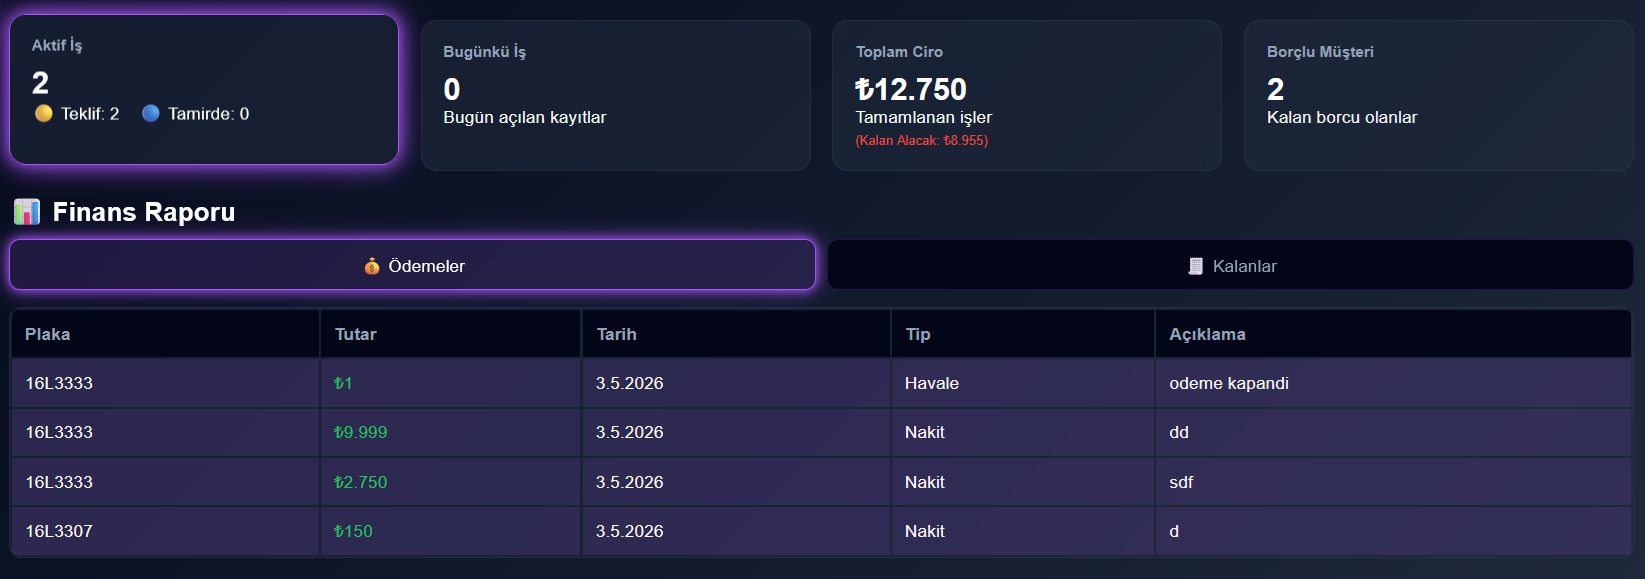
Task: Open the Toplam Ciro card
Action: tap(1027, 96)
